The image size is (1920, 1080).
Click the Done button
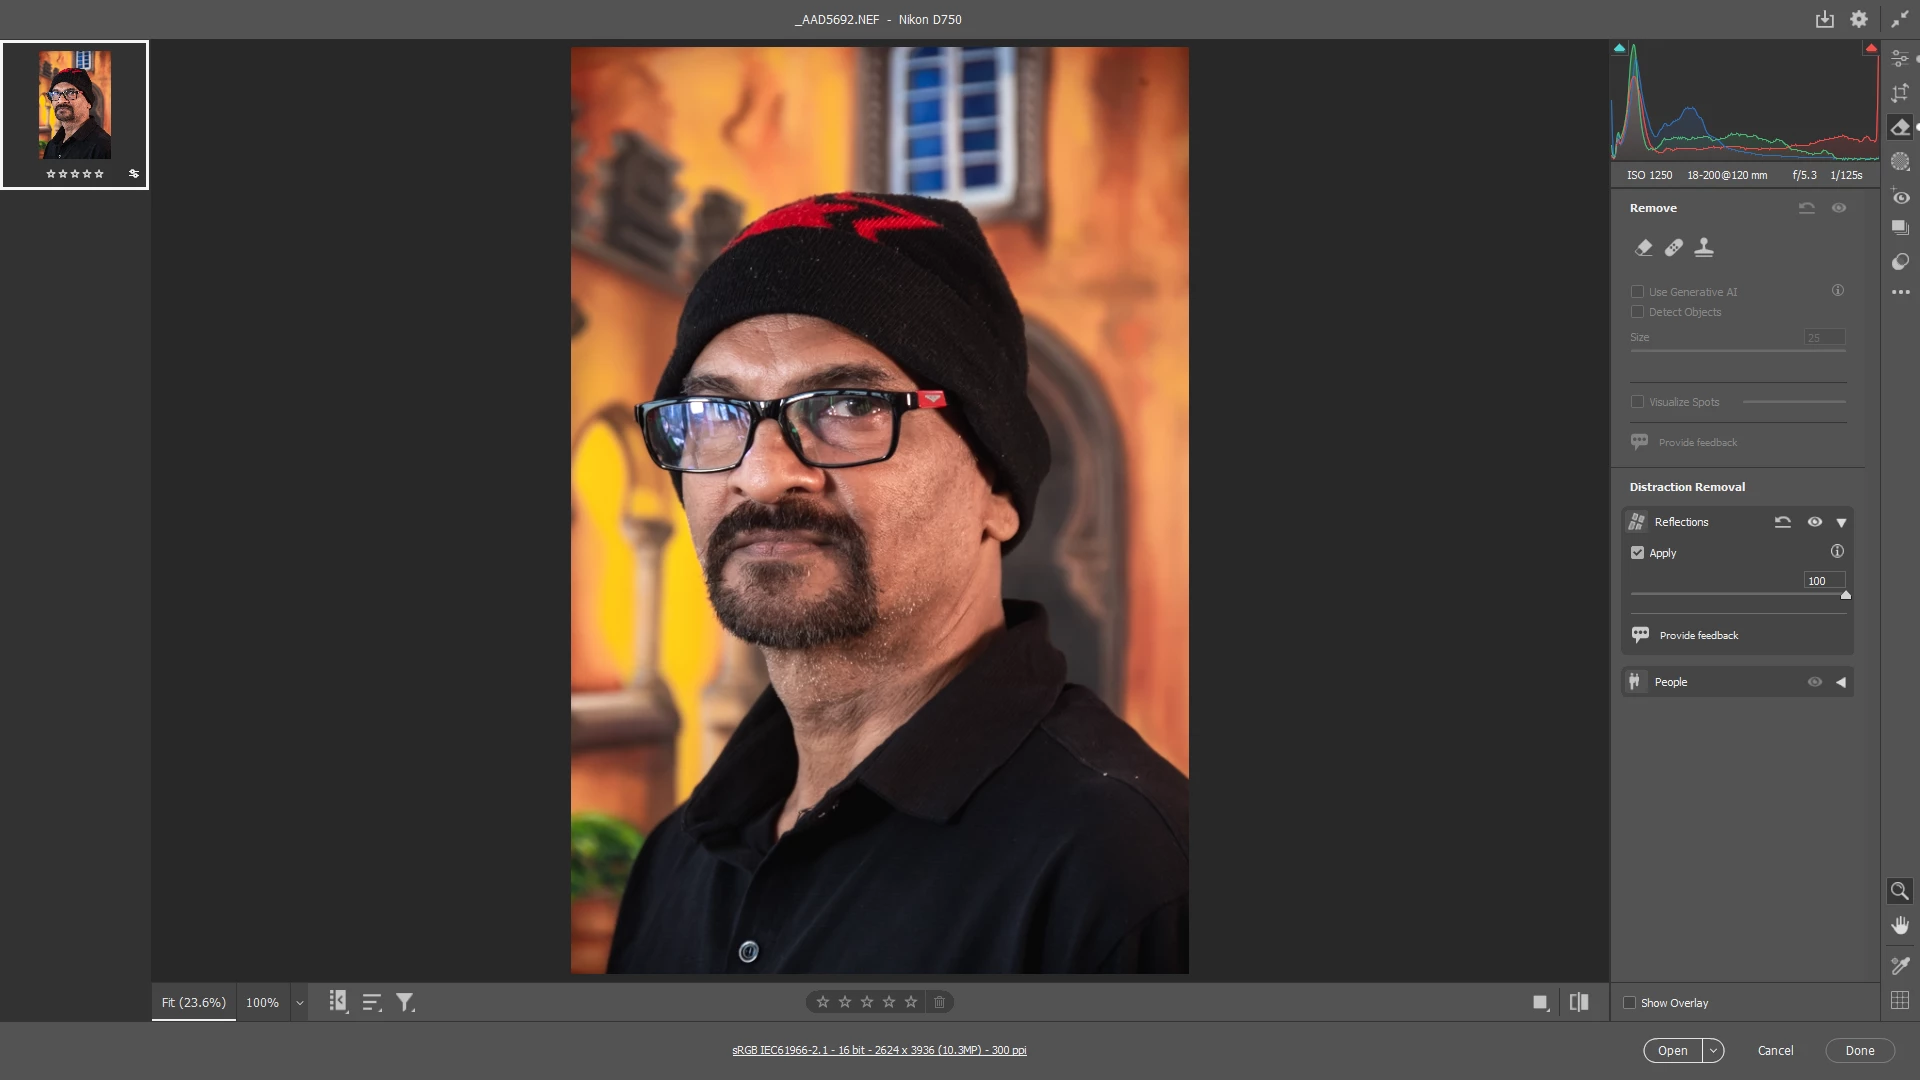pyautogui.click(x=1859, y=1050)
